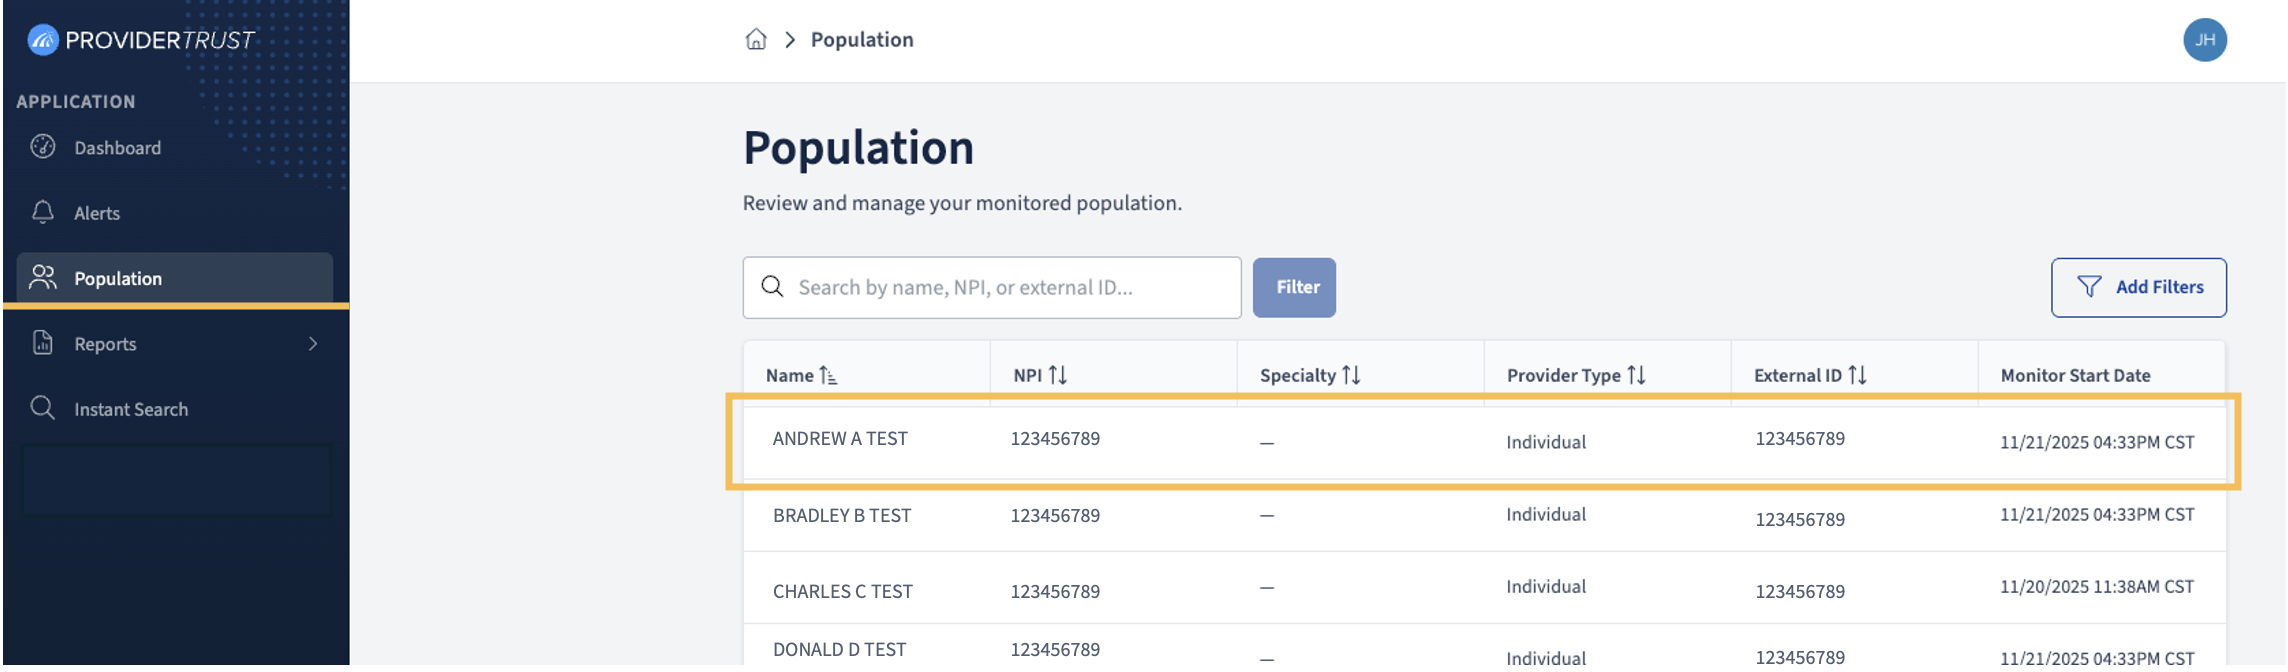Click the ProviderTrust logo
This screenshot has height=672, width=2288.
[141, 40]
